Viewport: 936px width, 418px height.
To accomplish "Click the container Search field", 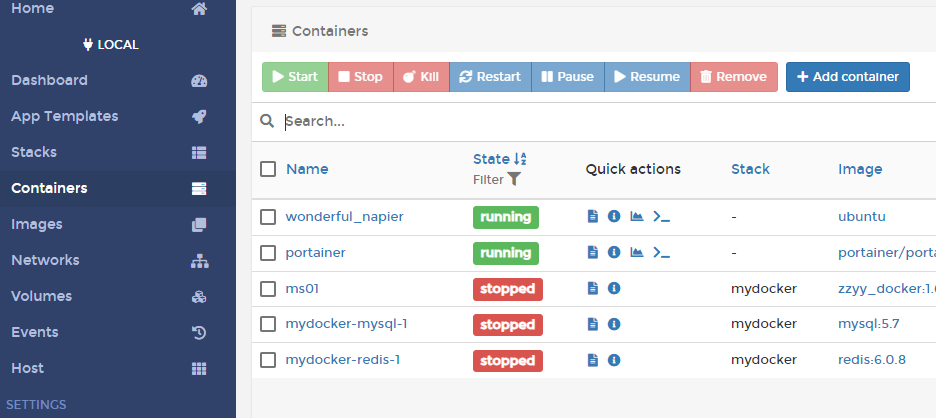I will pos(600,121).
